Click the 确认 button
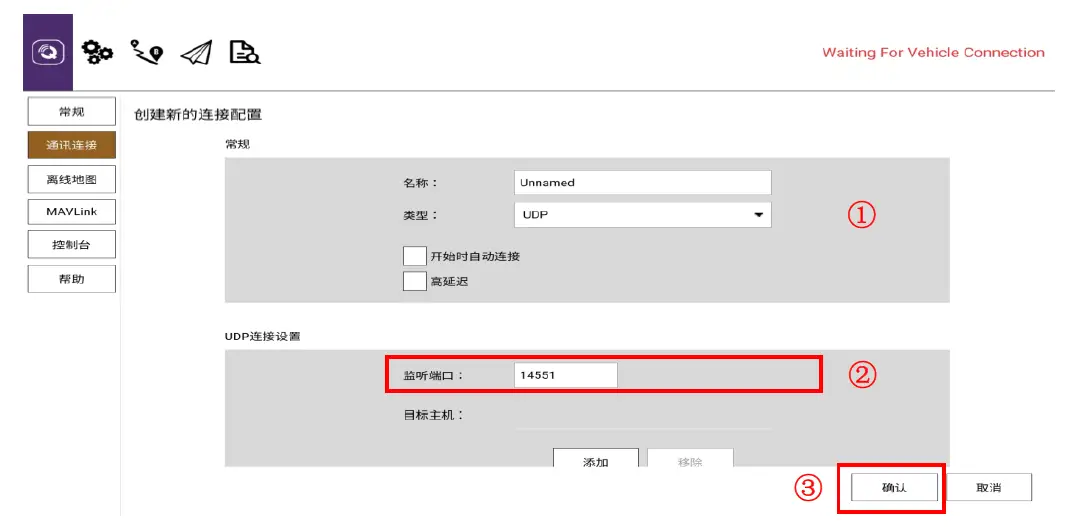This screenshot has width=1079, height=527. (x=894, y=487)
